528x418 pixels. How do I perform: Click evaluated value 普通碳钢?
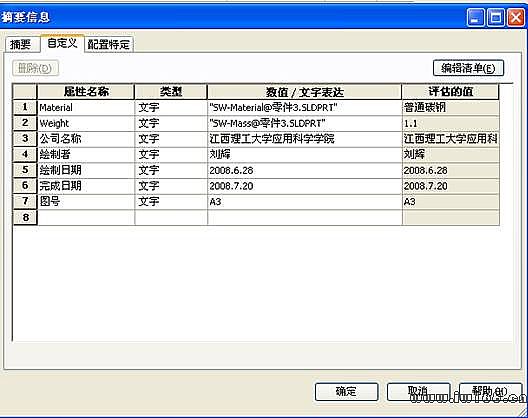(451, 107)
